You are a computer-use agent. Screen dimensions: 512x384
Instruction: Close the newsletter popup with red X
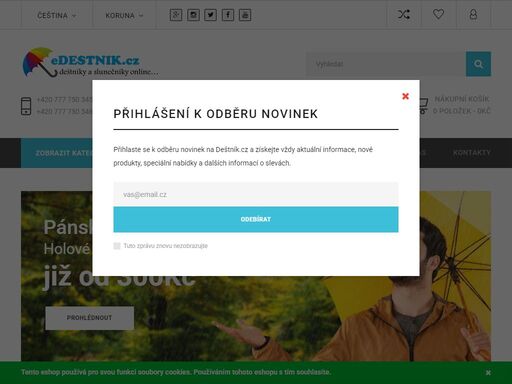[405, 96]
